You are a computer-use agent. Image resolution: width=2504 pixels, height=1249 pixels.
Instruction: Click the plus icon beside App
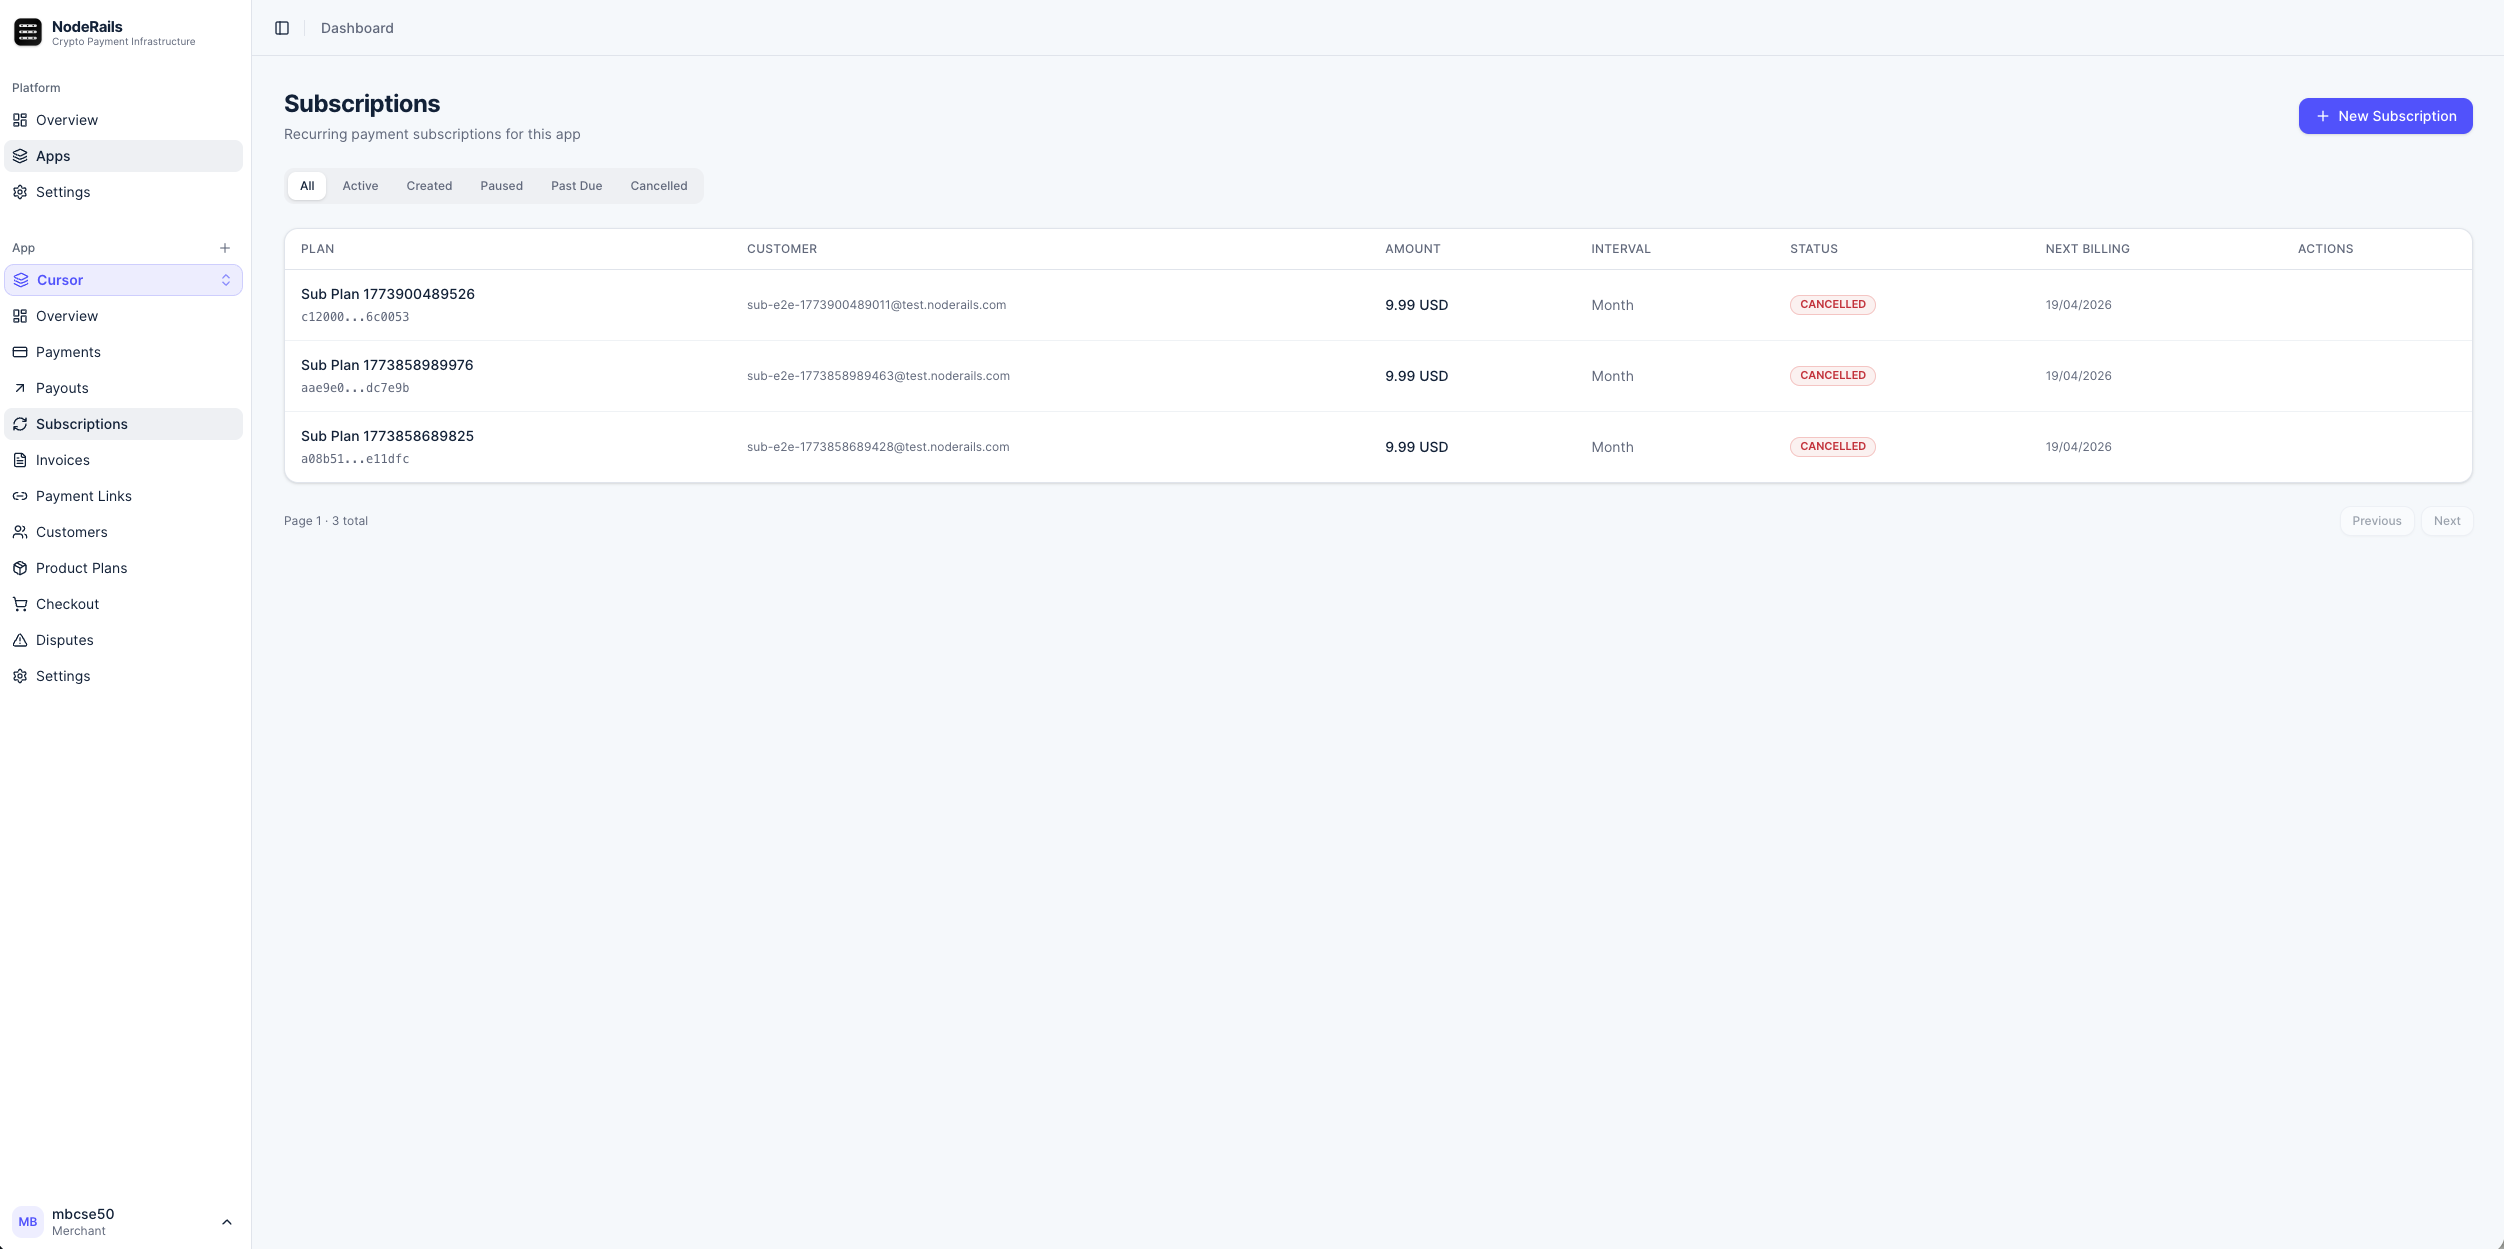pyautogui.click(x=225, y=248)
